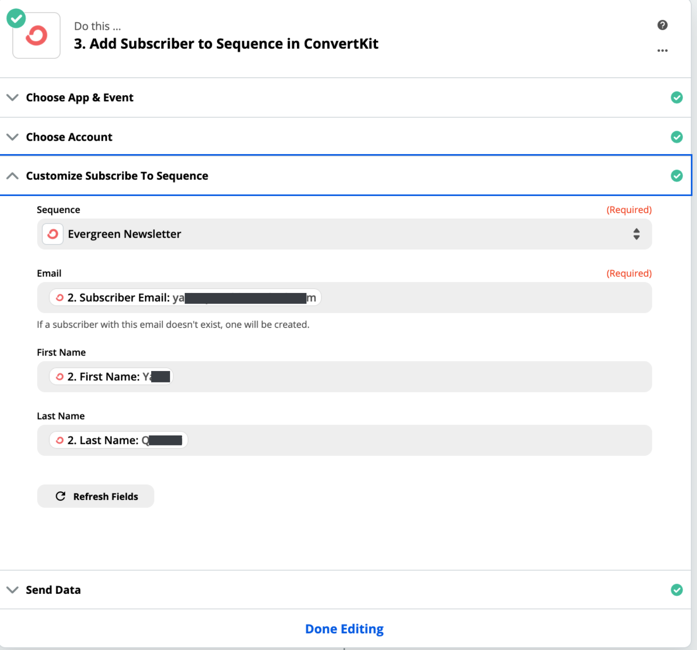Click the Required tag beside Email
The image size is (697, 650).
point(629,273)
